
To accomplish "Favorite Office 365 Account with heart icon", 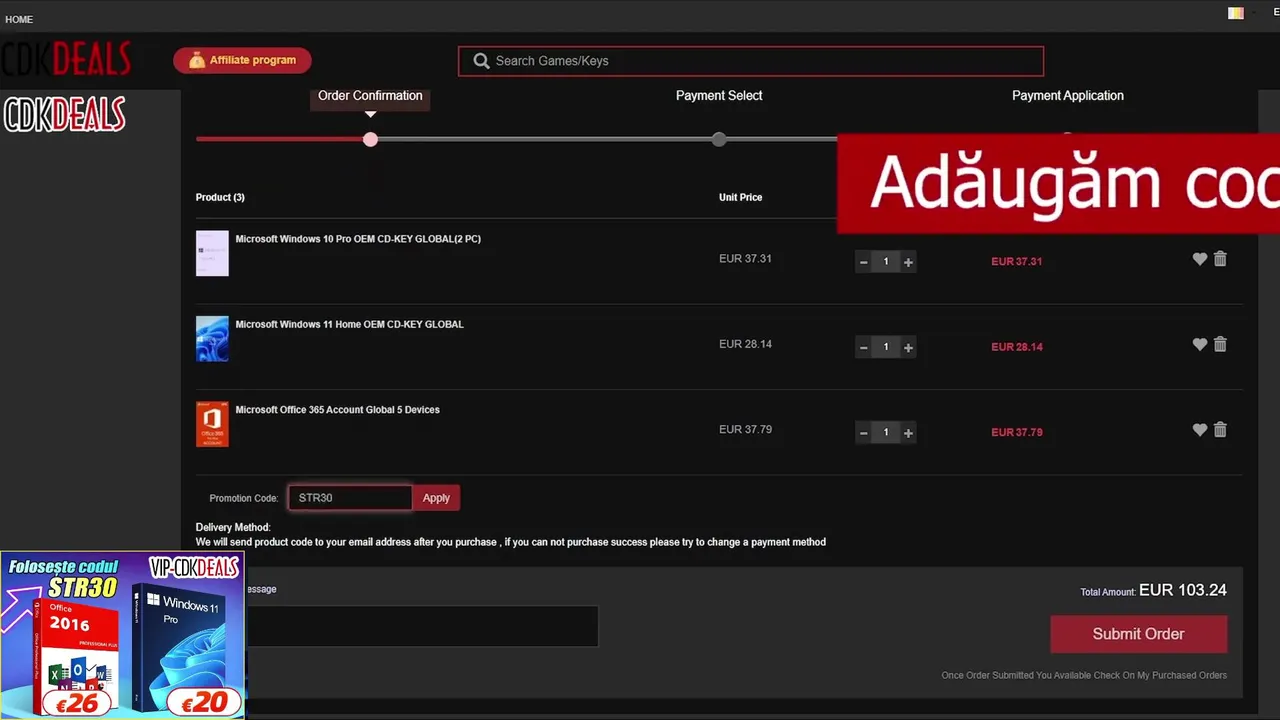I will point(1200,430).
